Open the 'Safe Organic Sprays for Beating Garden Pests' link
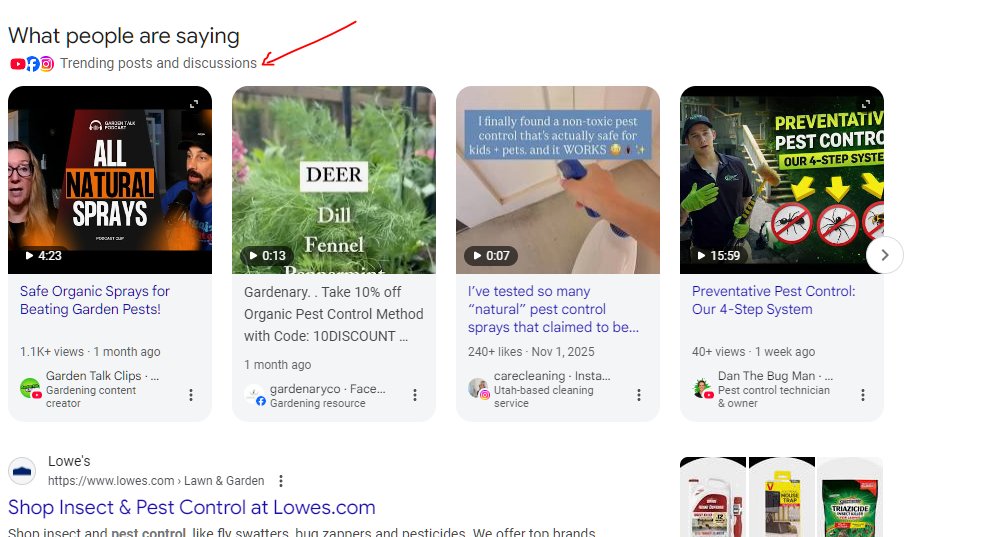 (95, 300)
